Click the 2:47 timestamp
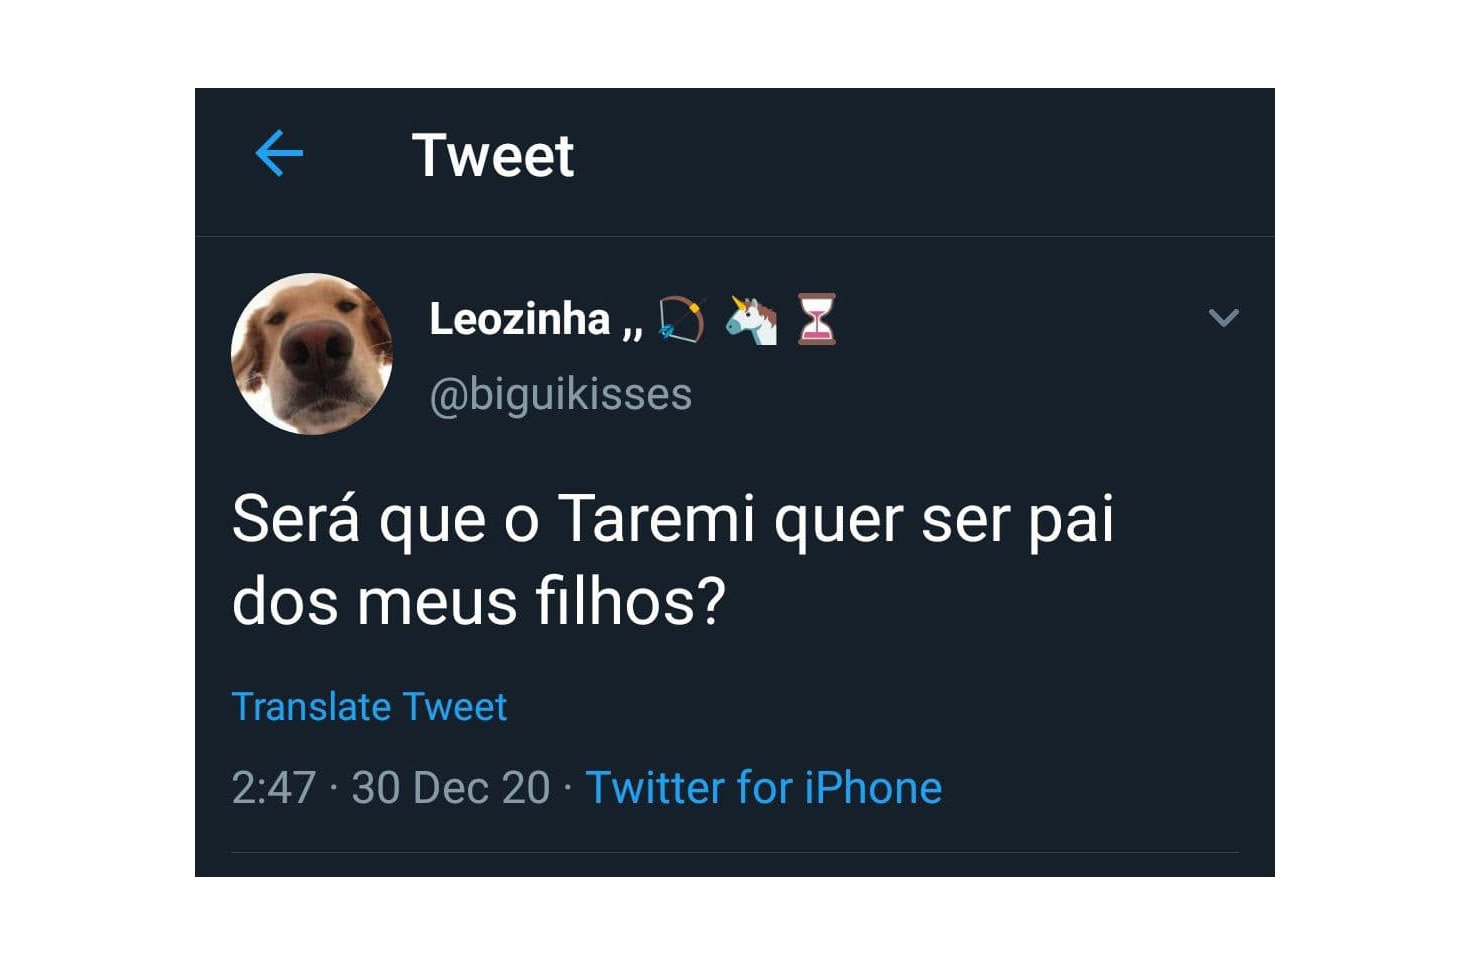 [273, 788]
